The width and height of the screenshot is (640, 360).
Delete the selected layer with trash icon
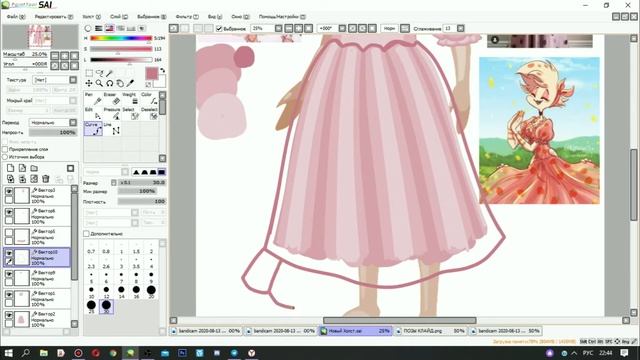(46, 179)
